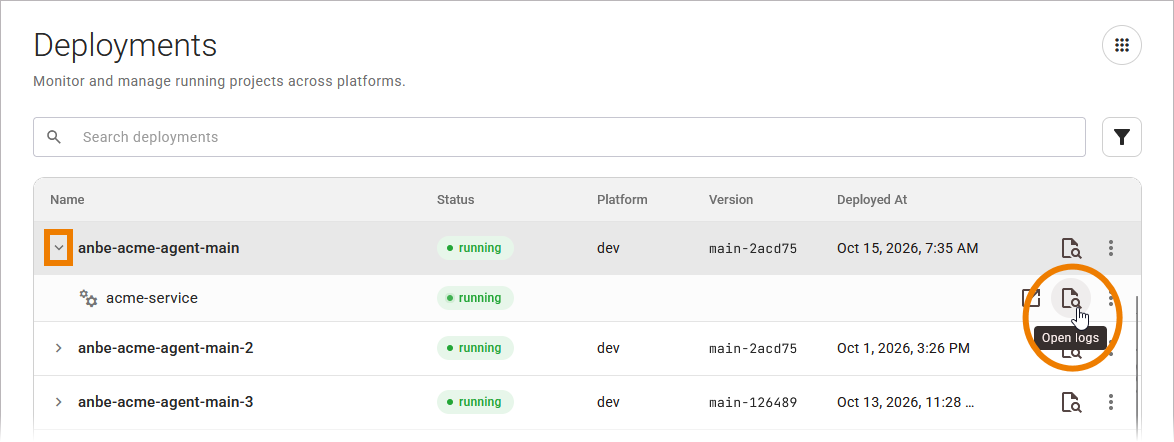1174x442 pixels.
Task: Open more options for anbe-acme-agent-main
Action: (x=1111, y=248)
